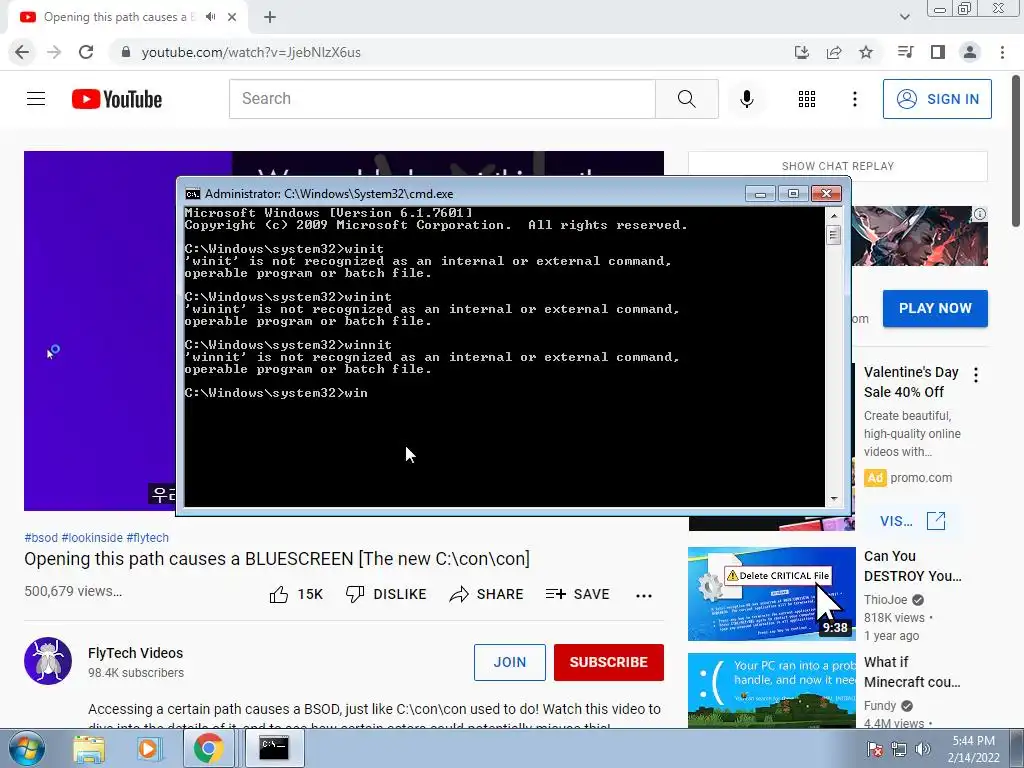Open 'Can You DESTROY You...' video title
Viewport: 1024px width, 768px height.
click(912, 566)
